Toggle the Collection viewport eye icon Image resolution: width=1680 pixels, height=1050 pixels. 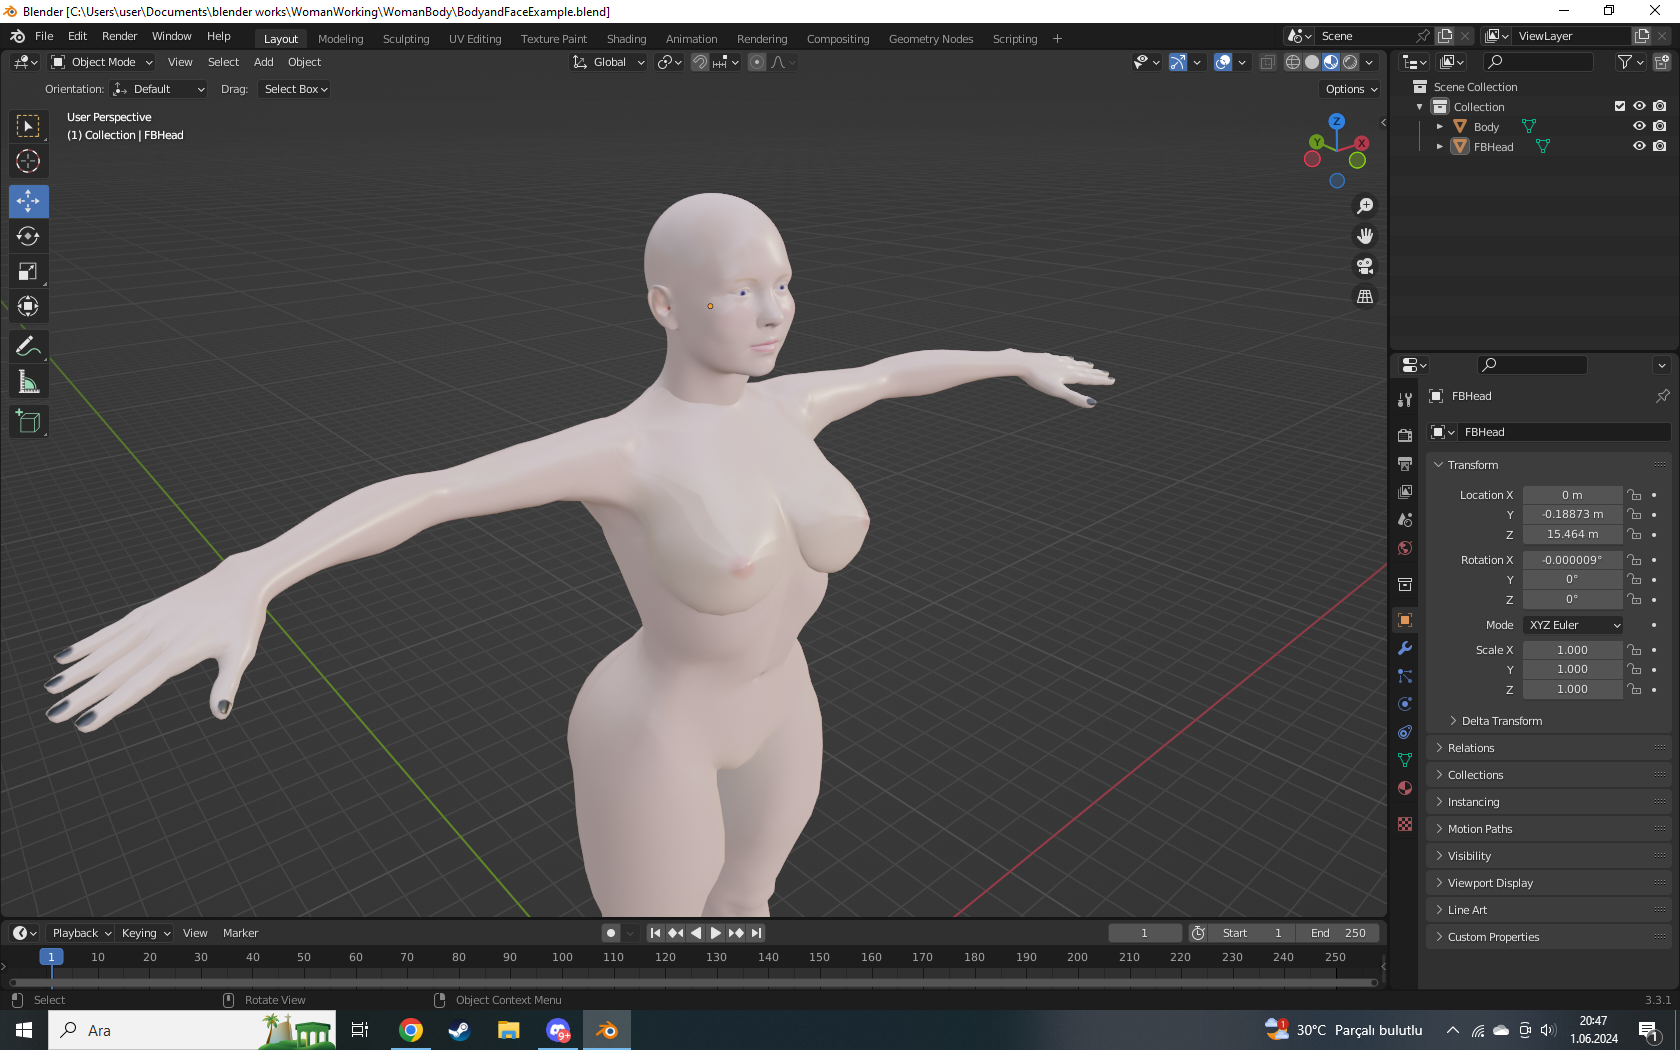pyautogui.click(x=1639, y=106)
